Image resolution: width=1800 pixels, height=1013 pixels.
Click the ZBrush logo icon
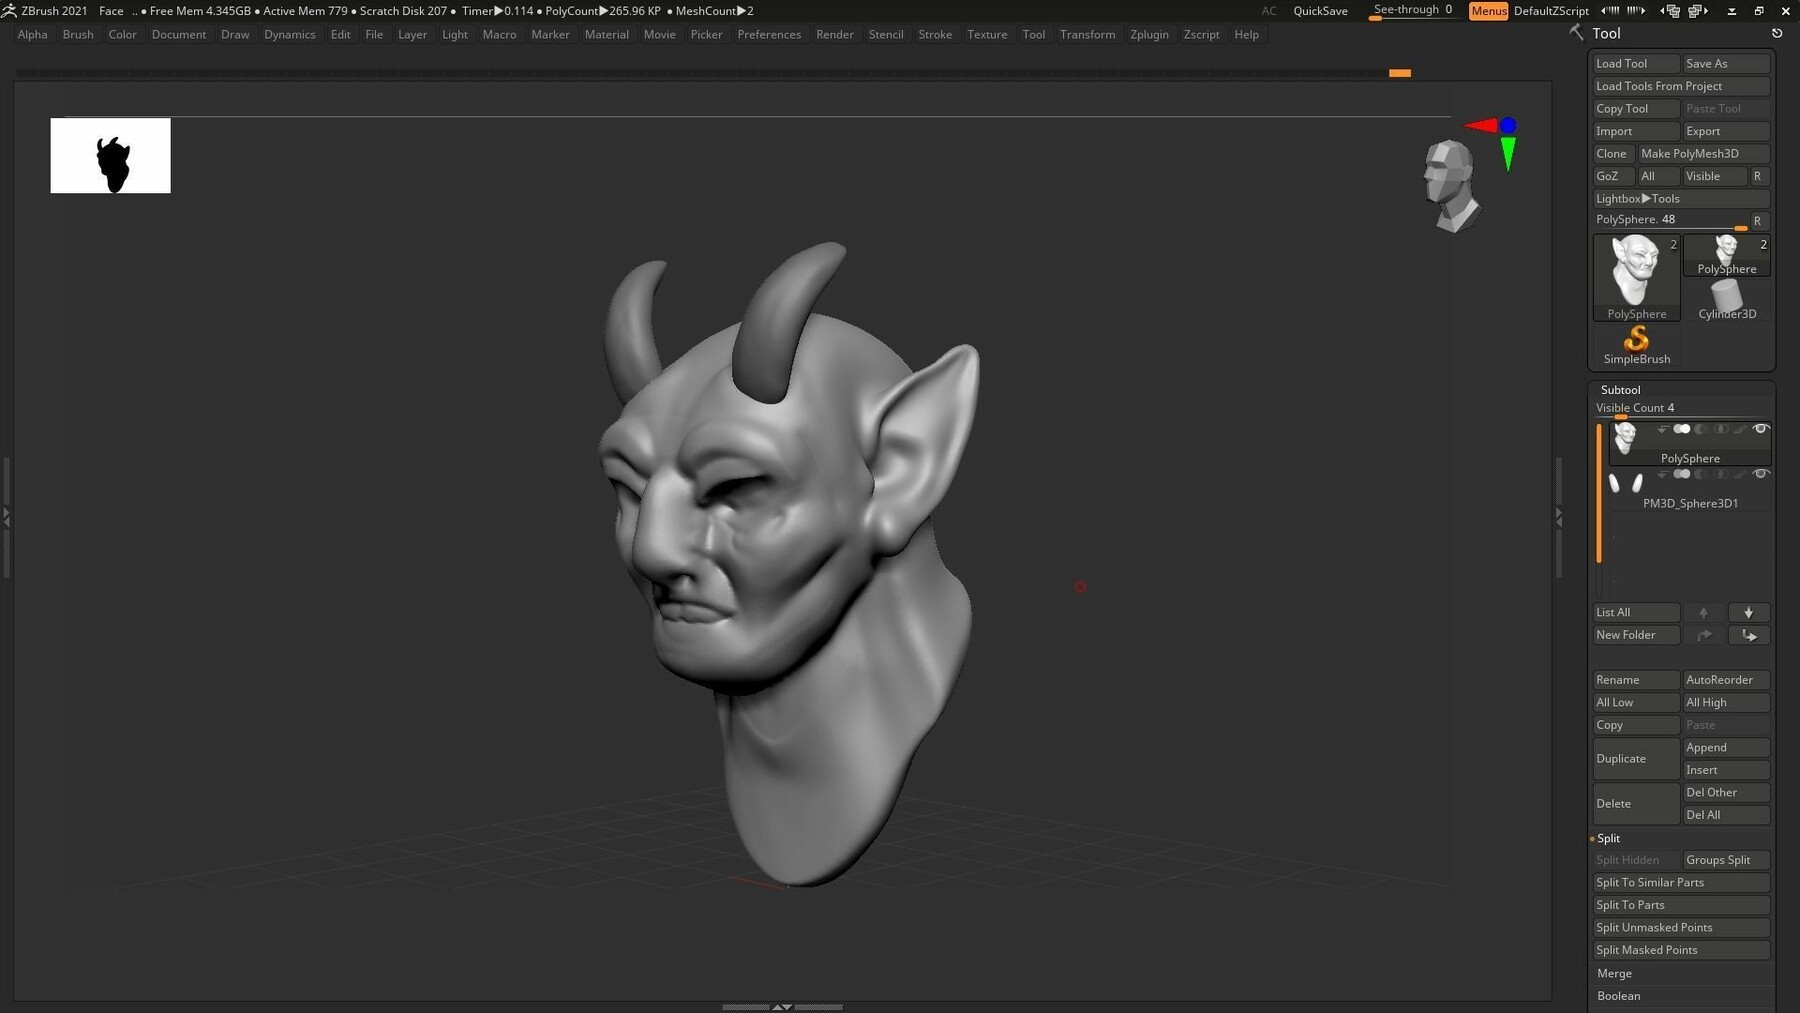tap(10, 10)
